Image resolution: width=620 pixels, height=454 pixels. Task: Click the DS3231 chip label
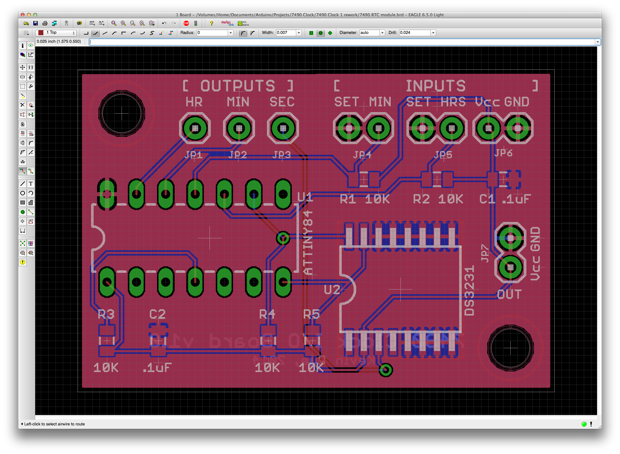469,291
